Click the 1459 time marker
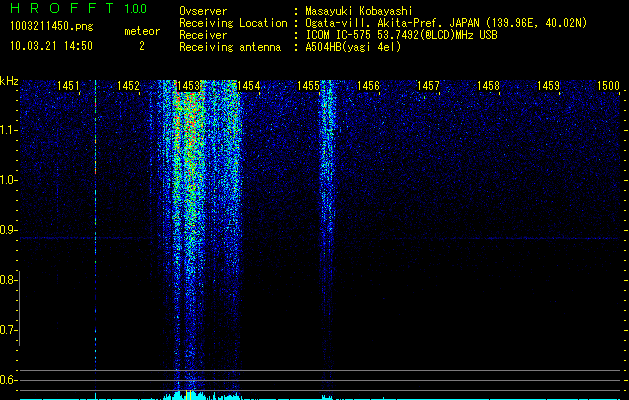 548,85
